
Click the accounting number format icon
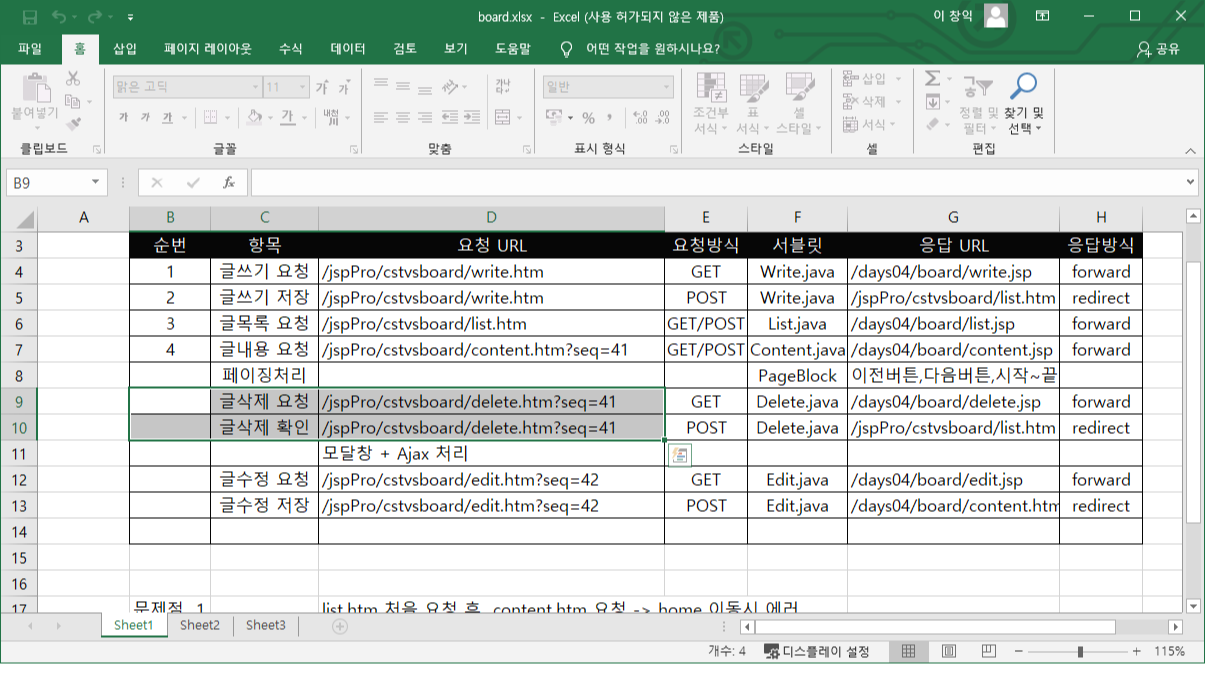[x=554, y=117]
